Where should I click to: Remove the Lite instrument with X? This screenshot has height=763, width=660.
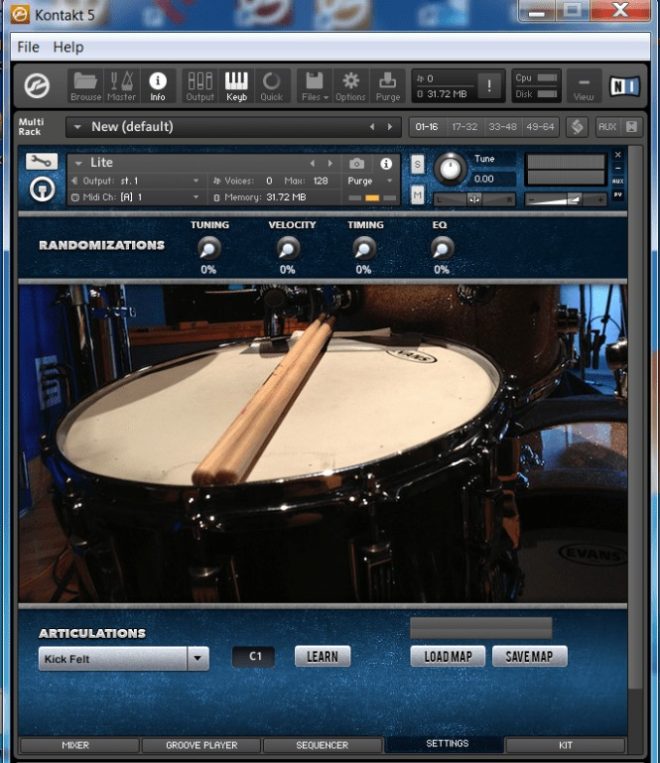[618, 155]
